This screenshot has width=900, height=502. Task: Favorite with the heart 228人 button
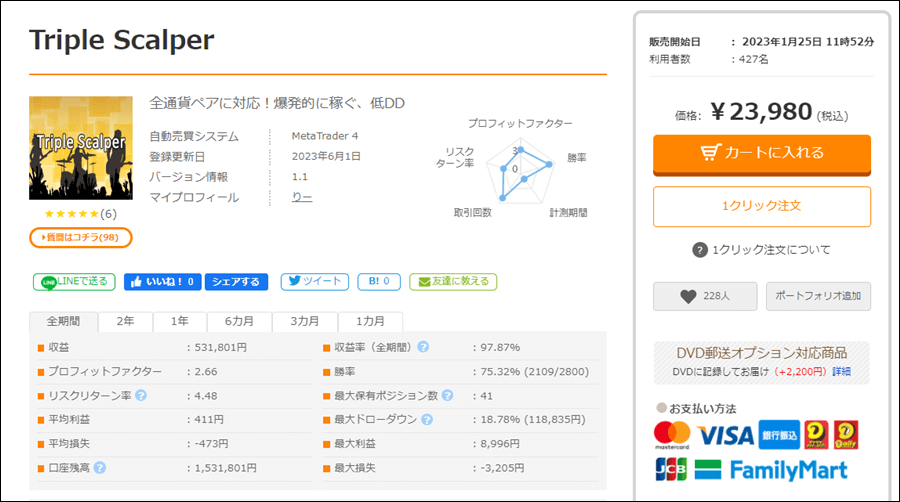pyautogui.click(x=705, y=296)
